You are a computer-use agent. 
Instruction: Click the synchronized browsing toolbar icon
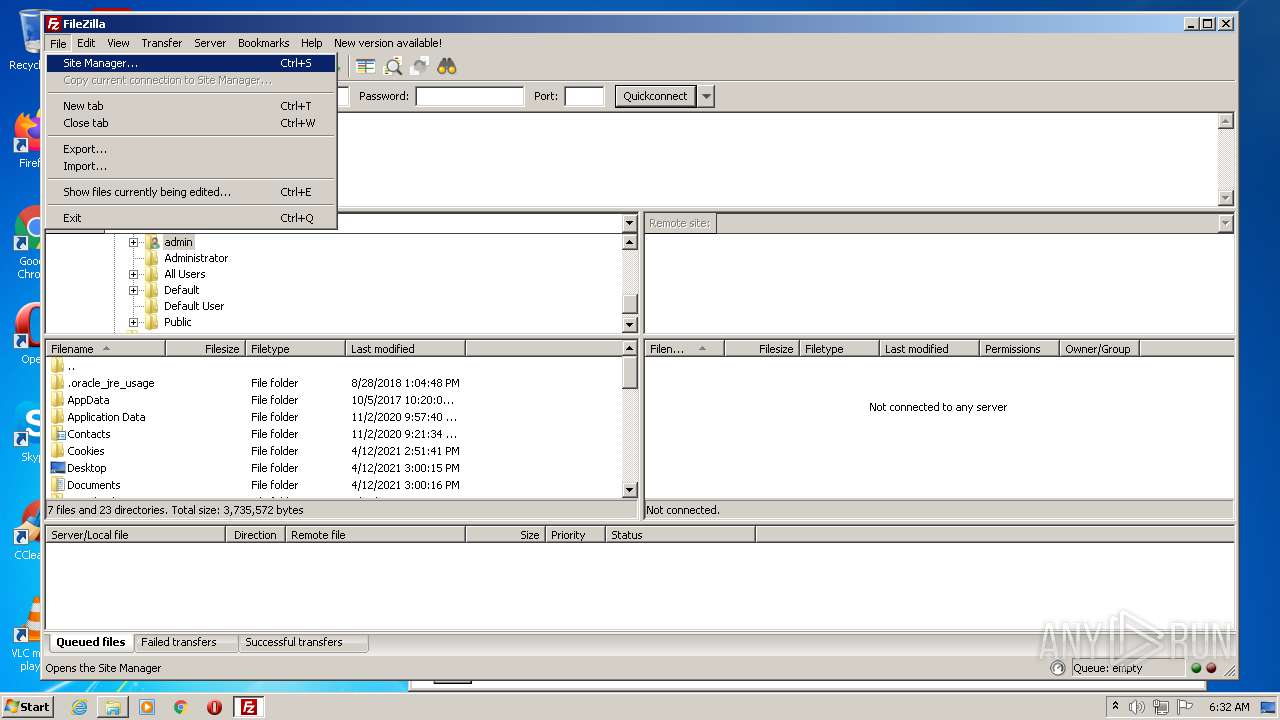[420, 66]
